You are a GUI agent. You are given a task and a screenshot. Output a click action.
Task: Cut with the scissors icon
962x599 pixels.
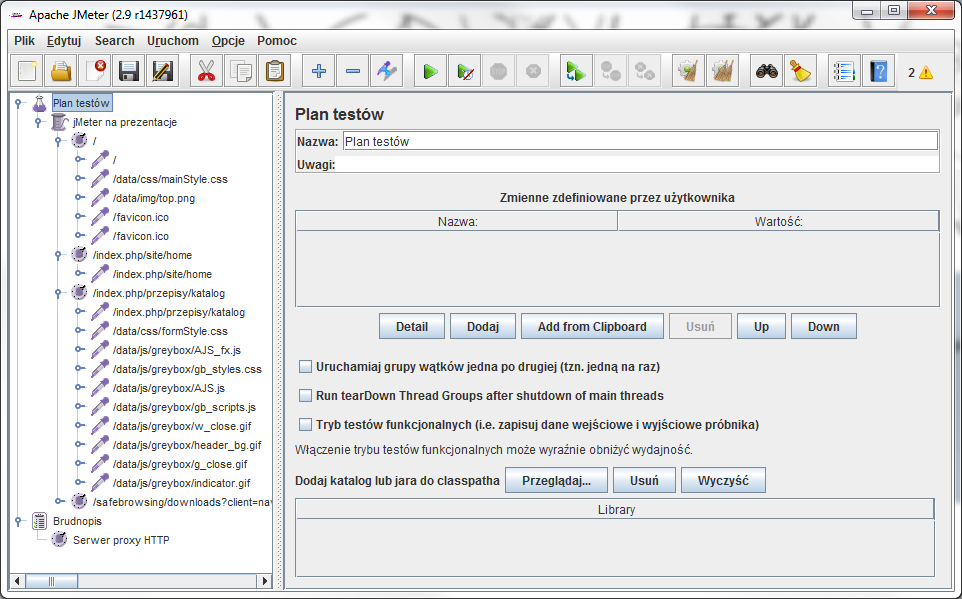207,71
